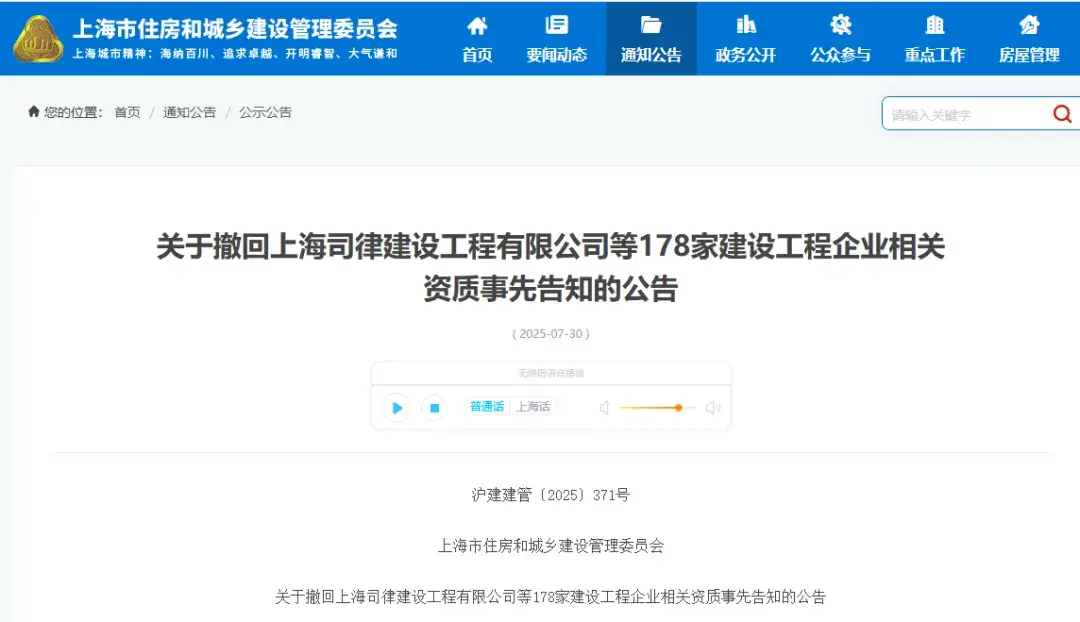This screenshot has width=1080, height=622.
Task: Click the low volume speaker icon
Action: [x=604, y=408]
